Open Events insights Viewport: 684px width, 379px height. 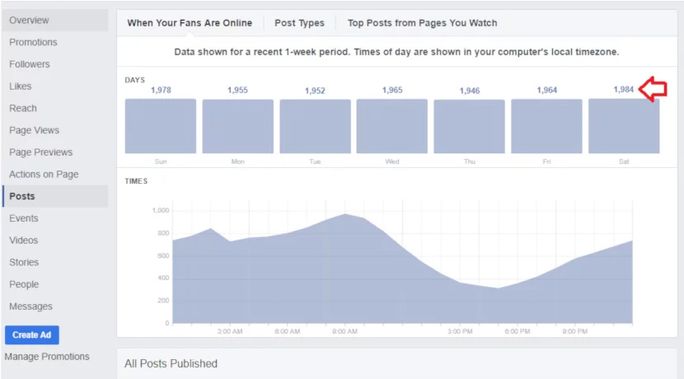coord(24,218)
